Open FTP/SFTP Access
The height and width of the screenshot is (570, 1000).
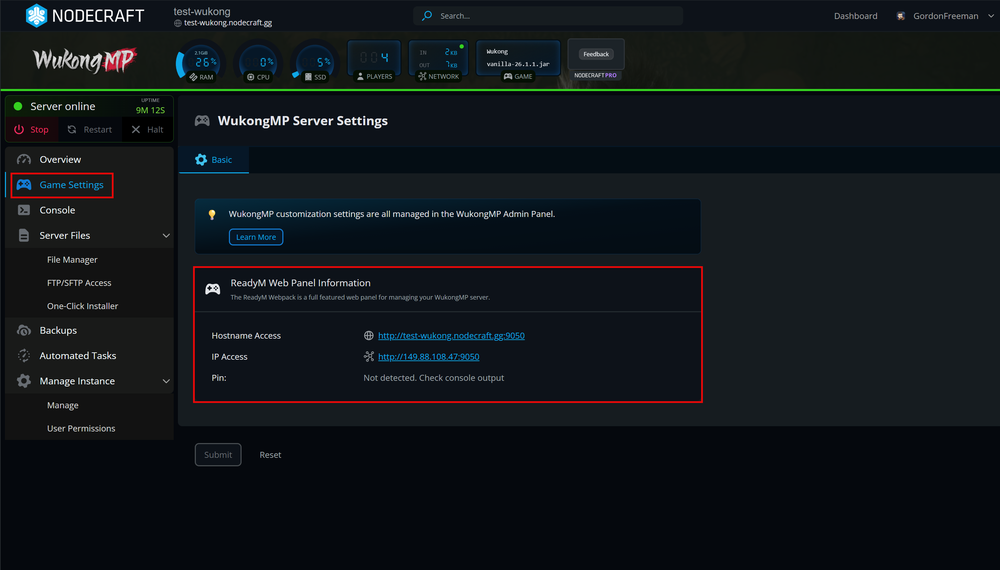79,282
